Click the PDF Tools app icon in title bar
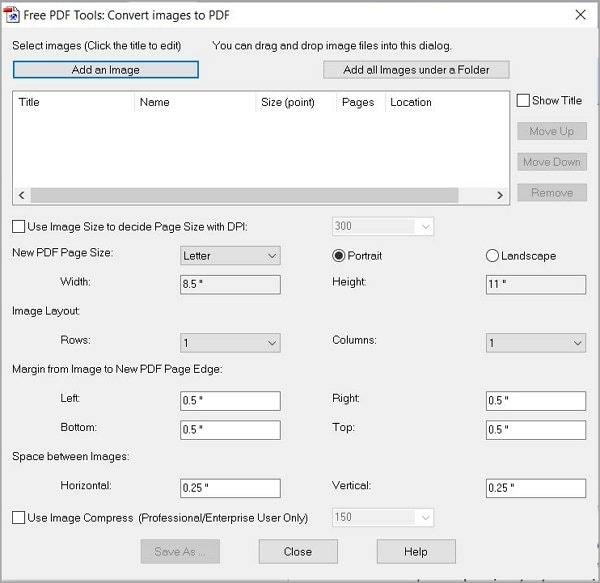The image size is (600, 583). tap(11, 15)
